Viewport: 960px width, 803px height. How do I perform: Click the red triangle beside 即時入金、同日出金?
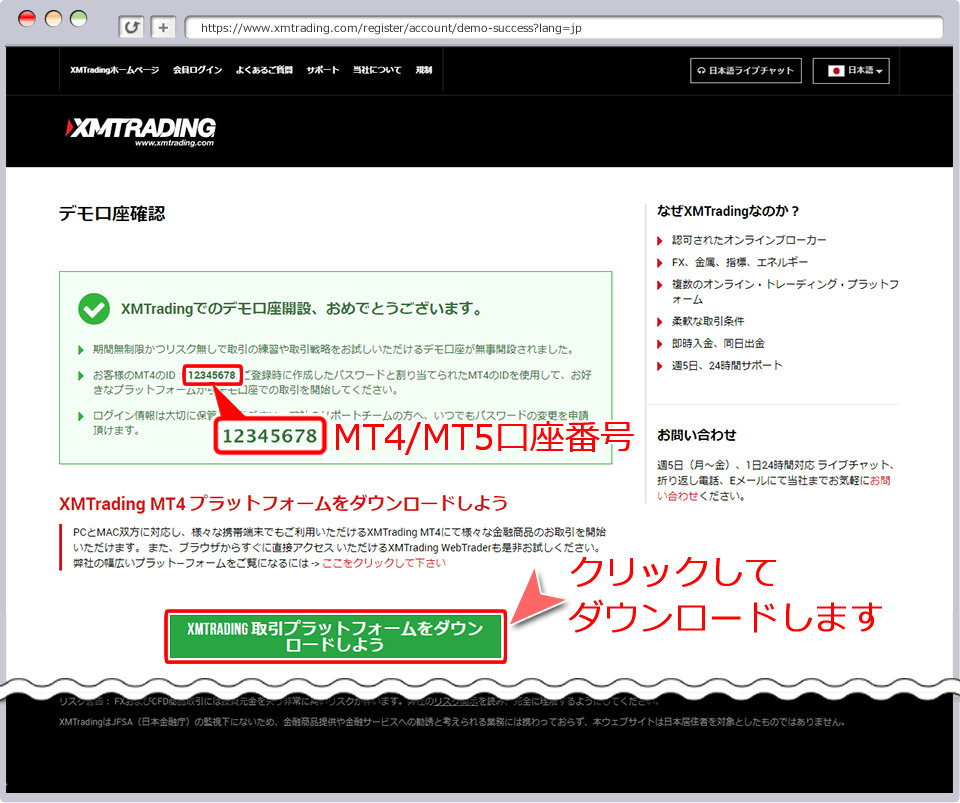point(659,343)
